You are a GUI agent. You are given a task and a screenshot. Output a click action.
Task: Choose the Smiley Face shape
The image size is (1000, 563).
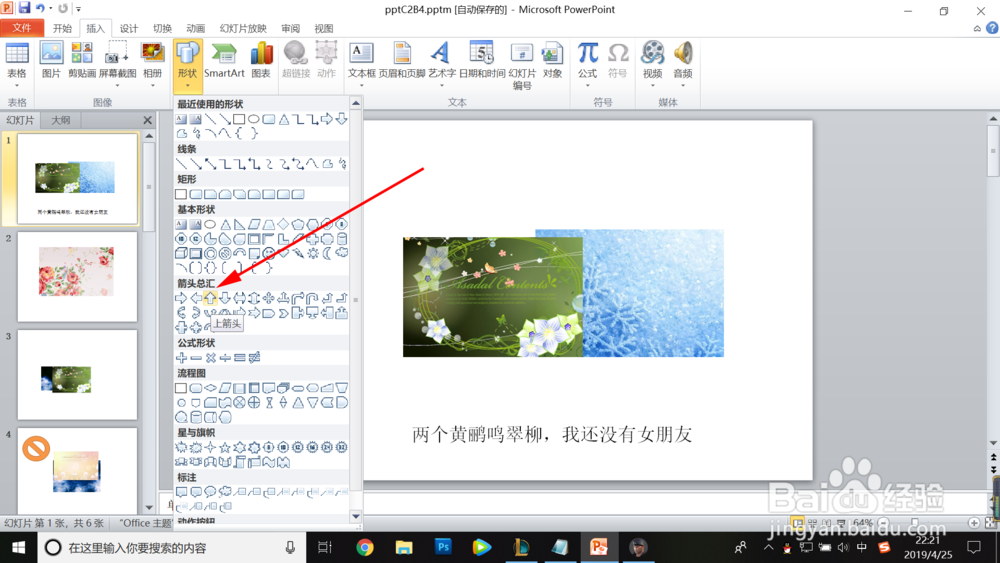click(x=269, y=253)
